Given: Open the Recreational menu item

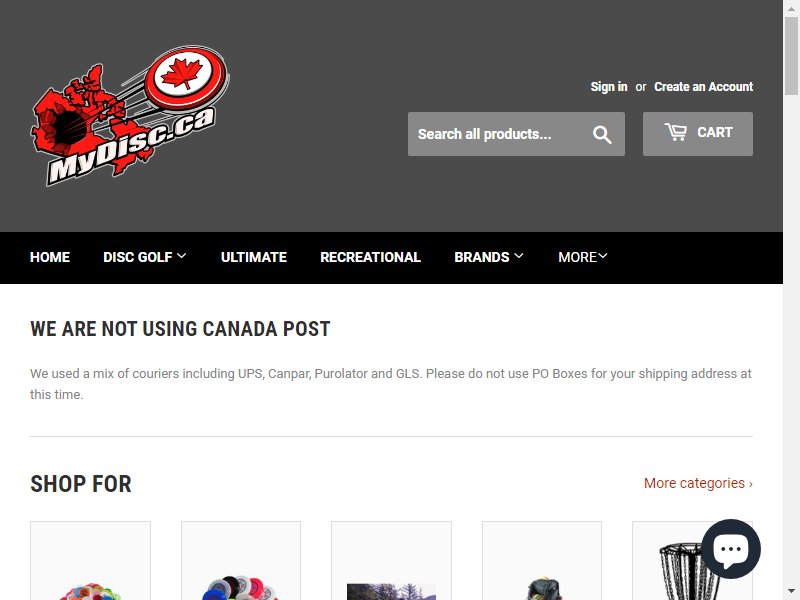Looking at the screenshot, I should point(370,257).
